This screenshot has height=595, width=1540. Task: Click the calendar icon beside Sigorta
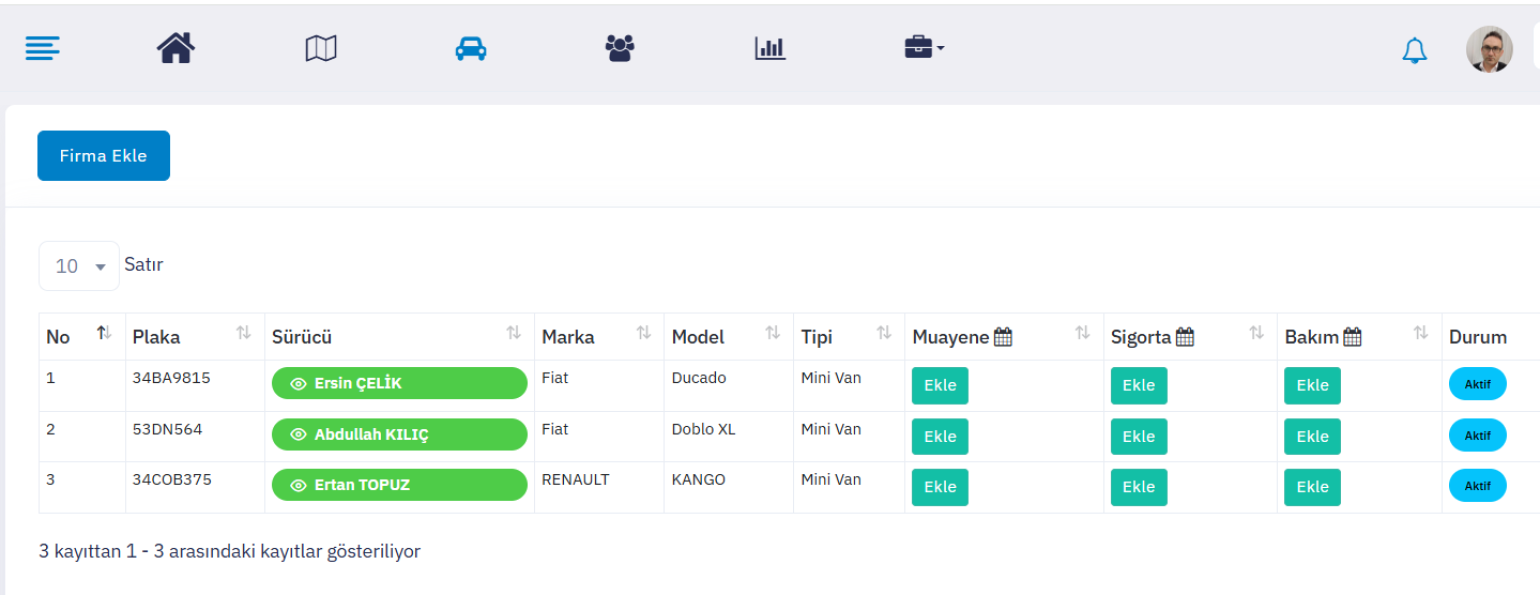point(1185,337)
